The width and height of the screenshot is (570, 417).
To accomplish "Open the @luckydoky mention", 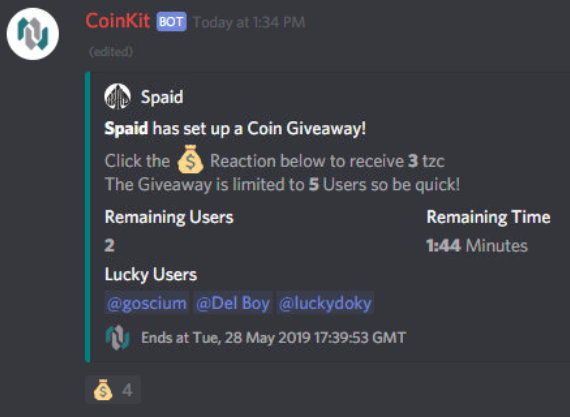I will [x=325, y=303].
